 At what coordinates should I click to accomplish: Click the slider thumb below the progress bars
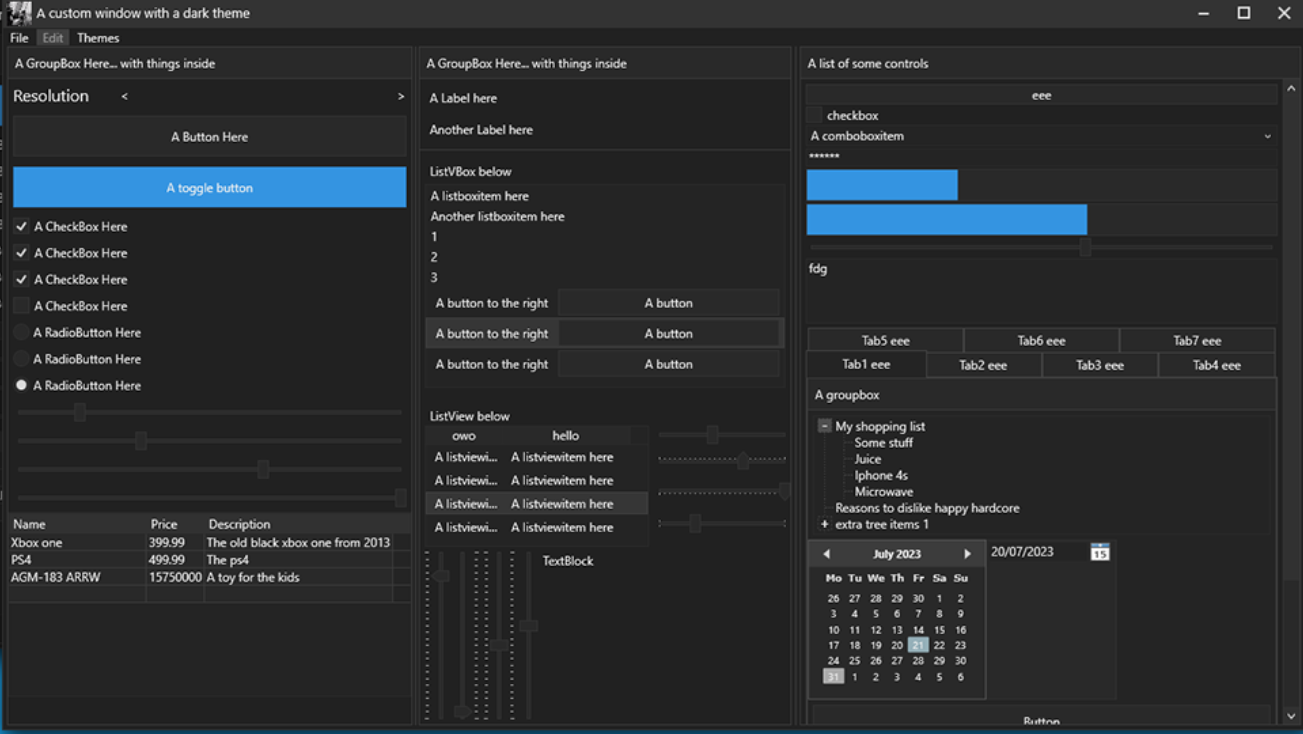(x=1085, y=246)
